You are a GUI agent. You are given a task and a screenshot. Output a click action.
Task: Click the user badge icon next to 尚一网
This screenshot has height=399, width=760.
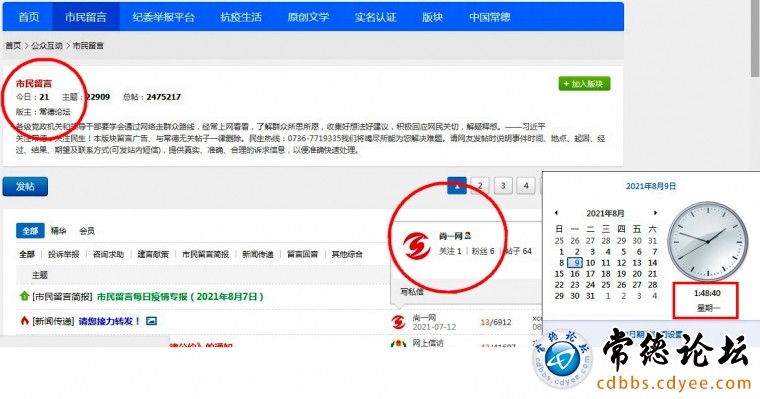pyautogui.click(x=467, y=236)
